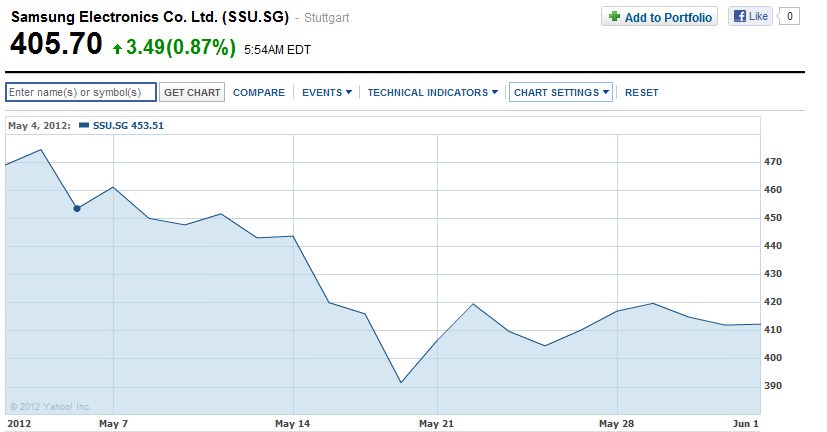Click the Facebook logo on Like button
The image size is (827, 432).
click(741, 16)
